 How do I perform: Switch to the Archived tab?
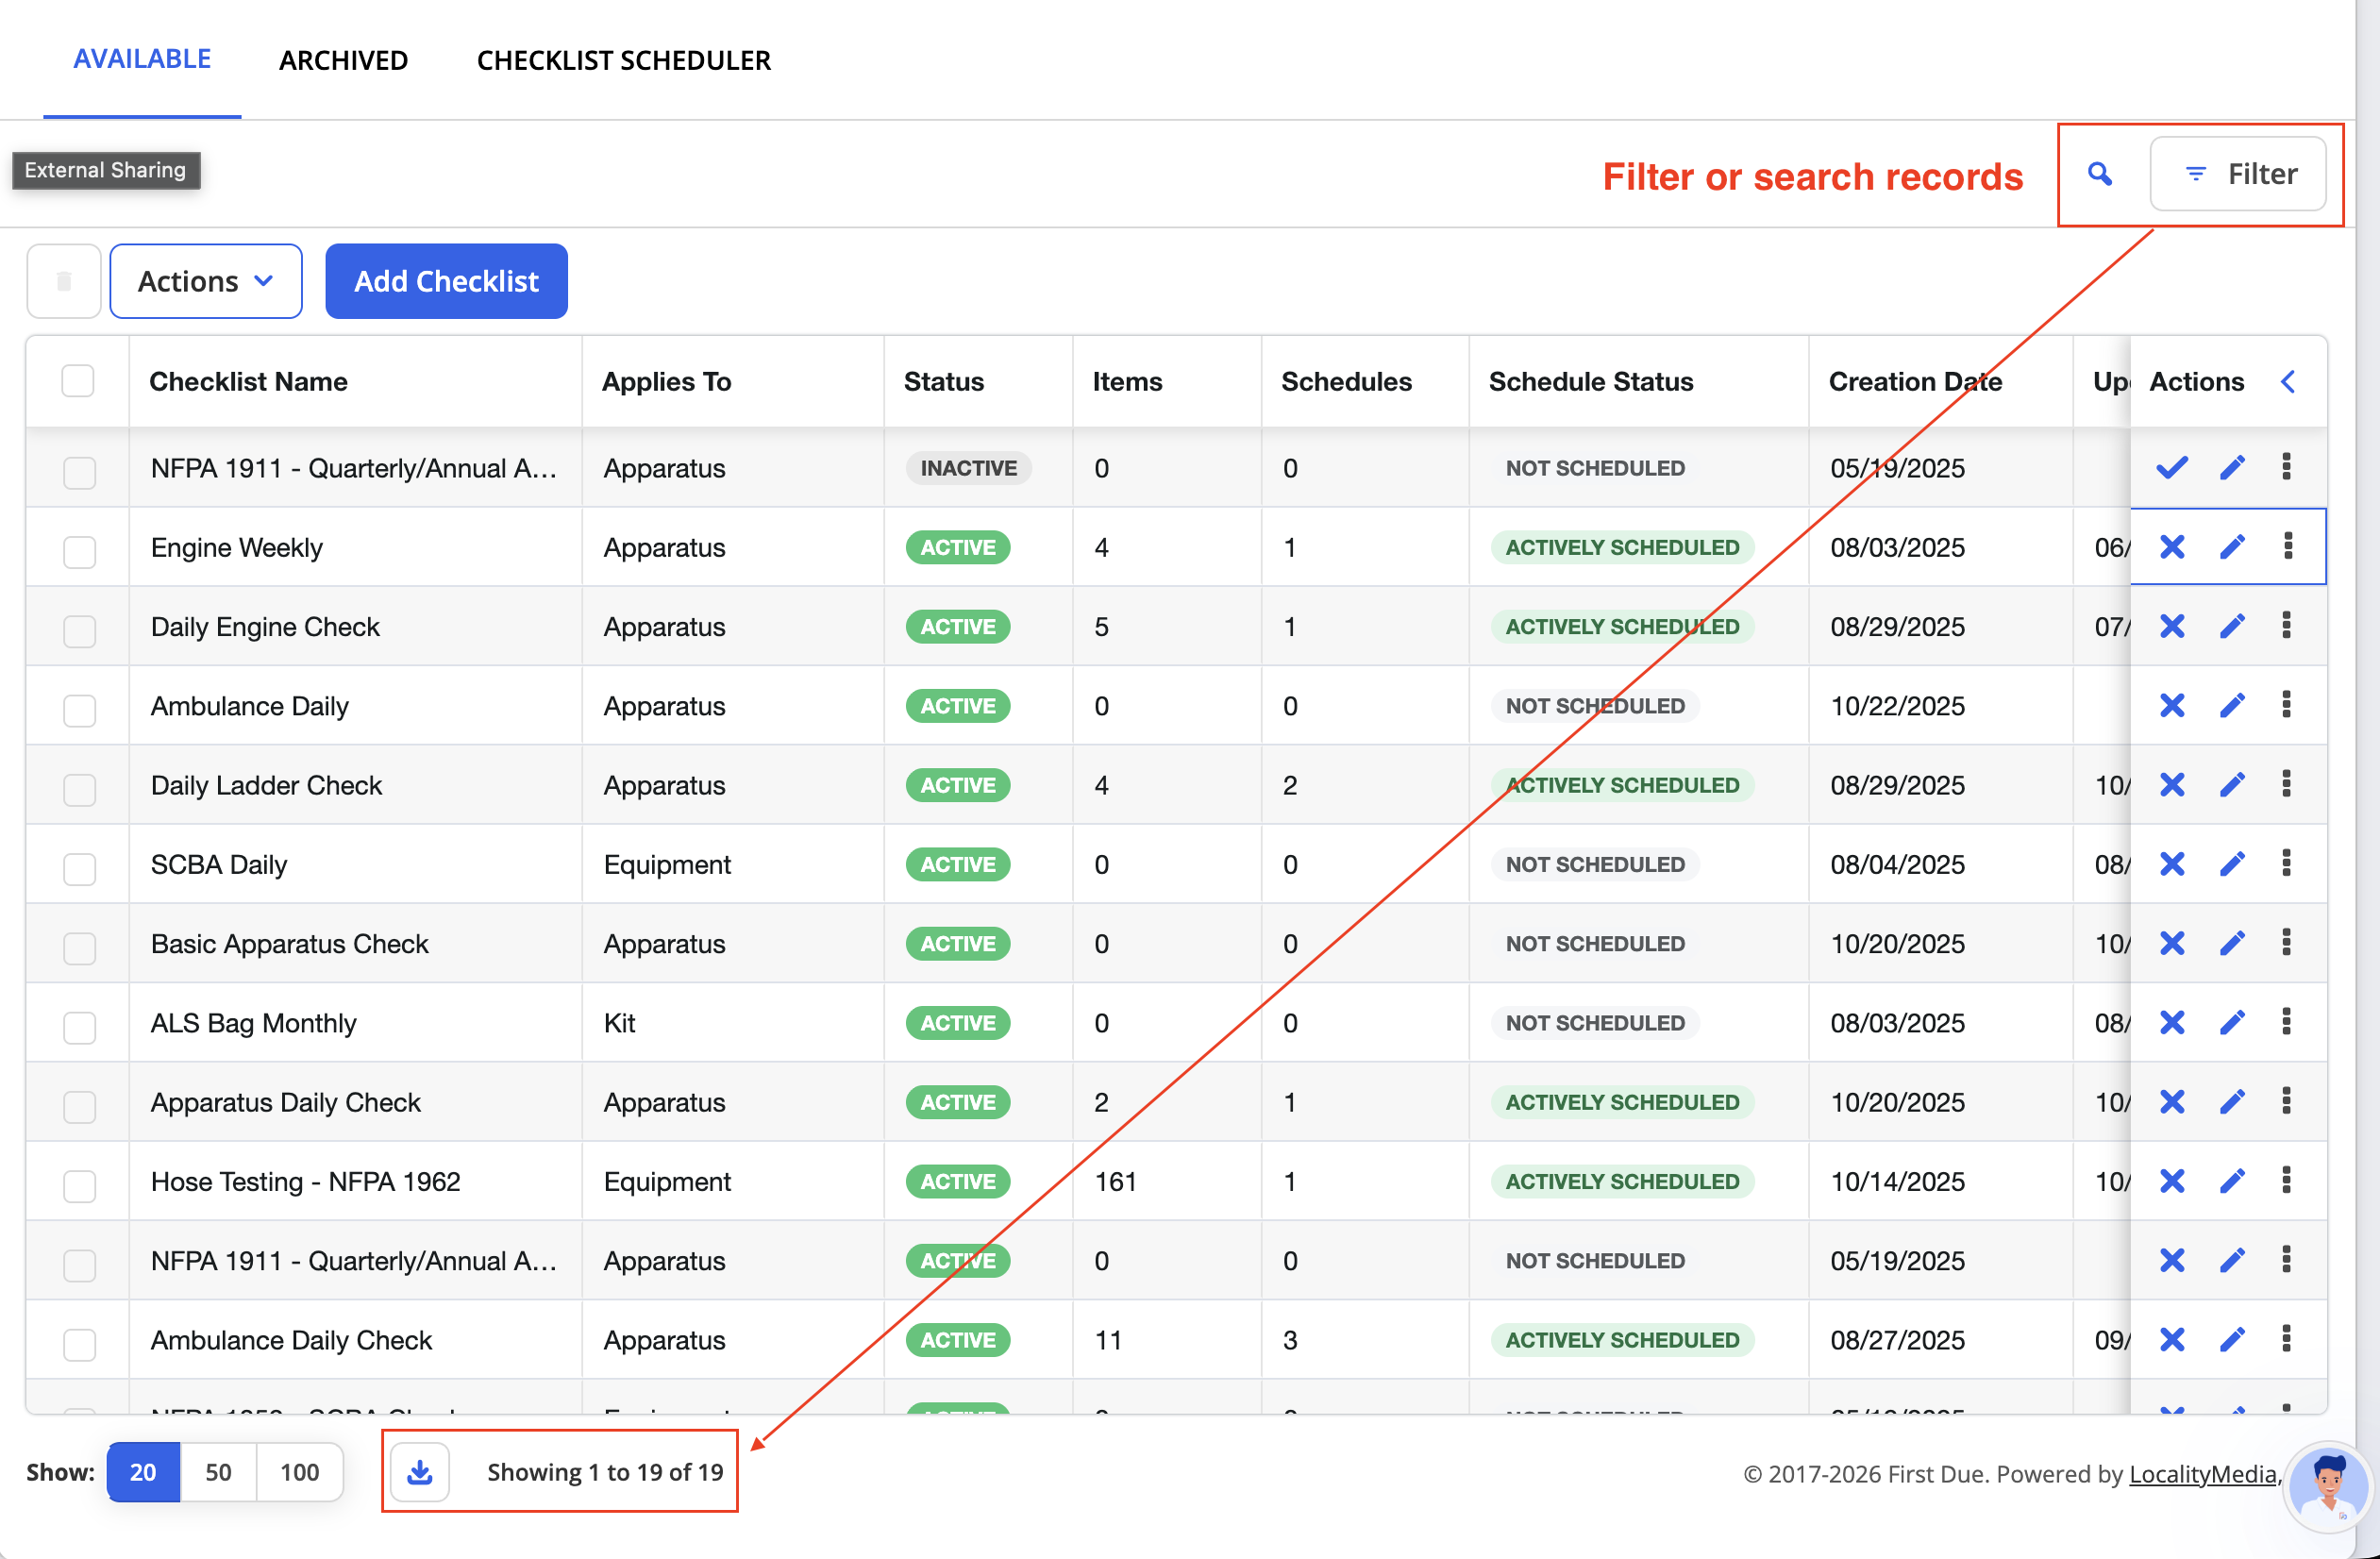[x=343, y=60]
